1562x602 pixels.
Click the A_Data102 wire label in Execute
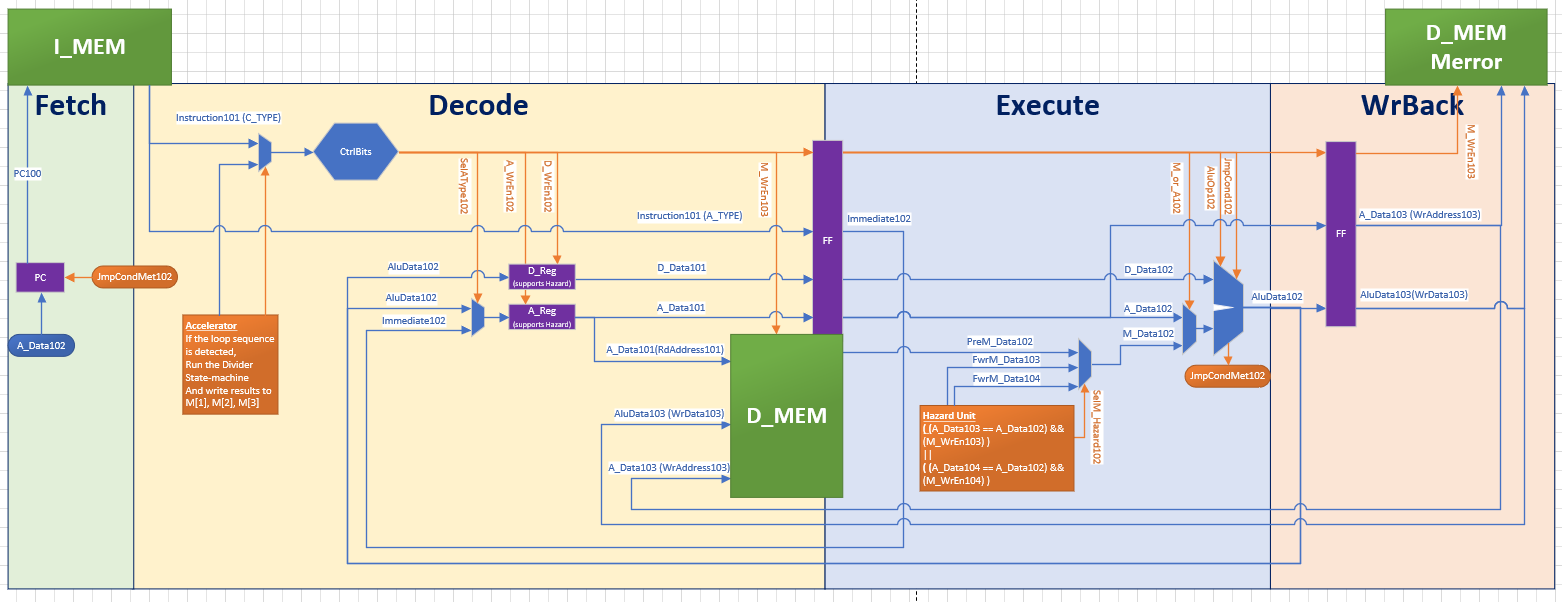[1148, 309]
